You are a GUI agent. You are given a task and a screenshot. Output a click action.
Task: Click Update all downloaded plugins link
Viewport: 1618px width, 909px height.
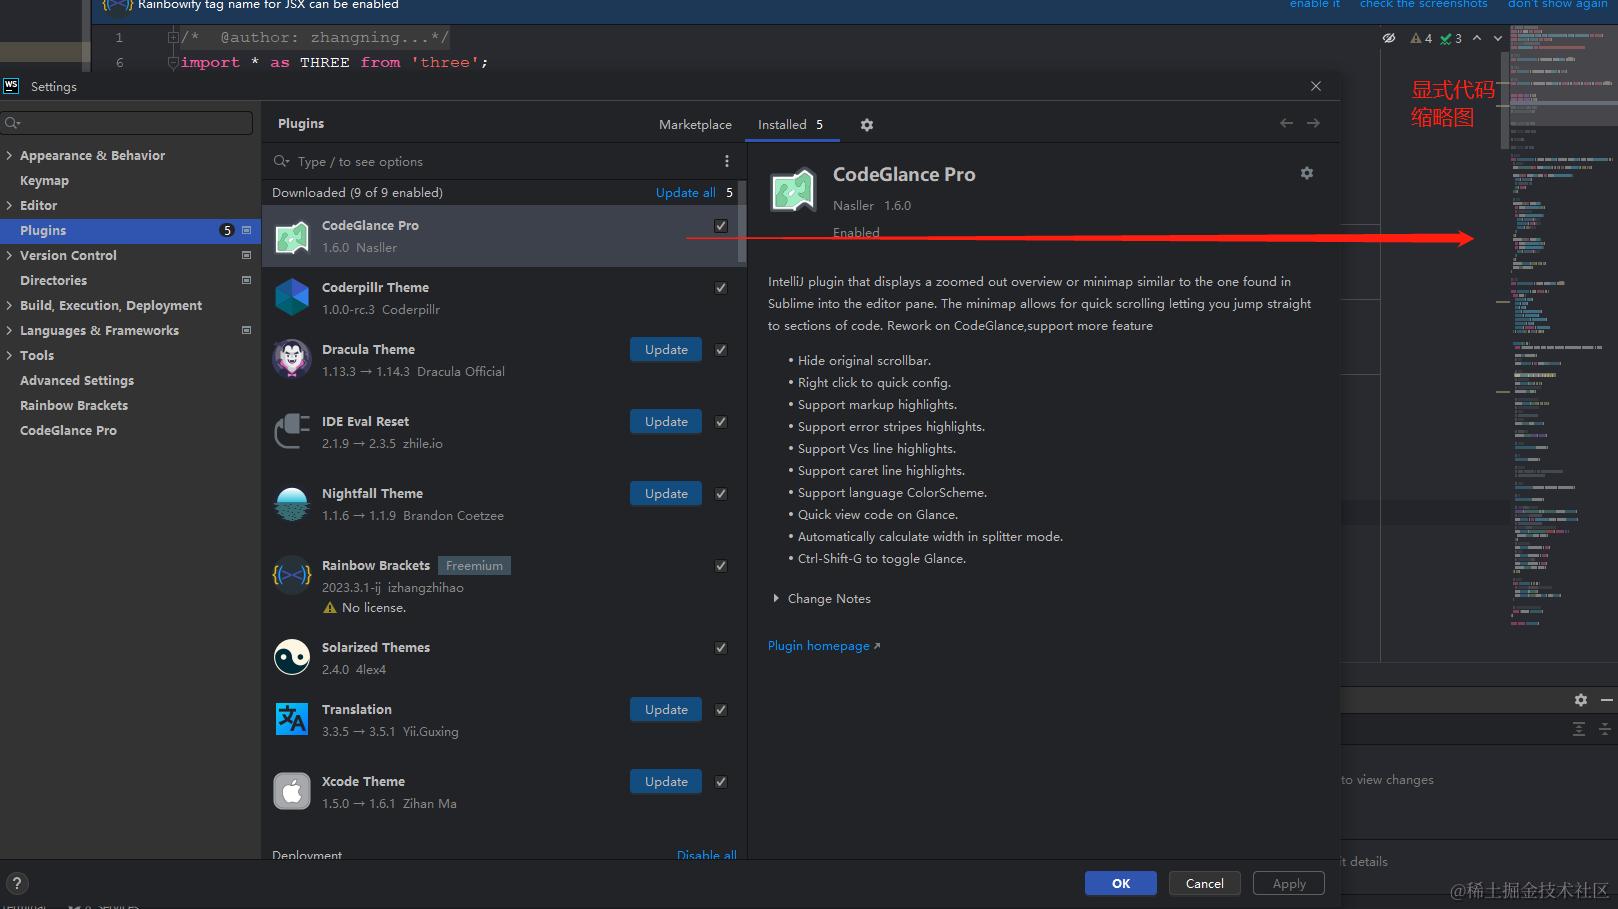point(685,192)
